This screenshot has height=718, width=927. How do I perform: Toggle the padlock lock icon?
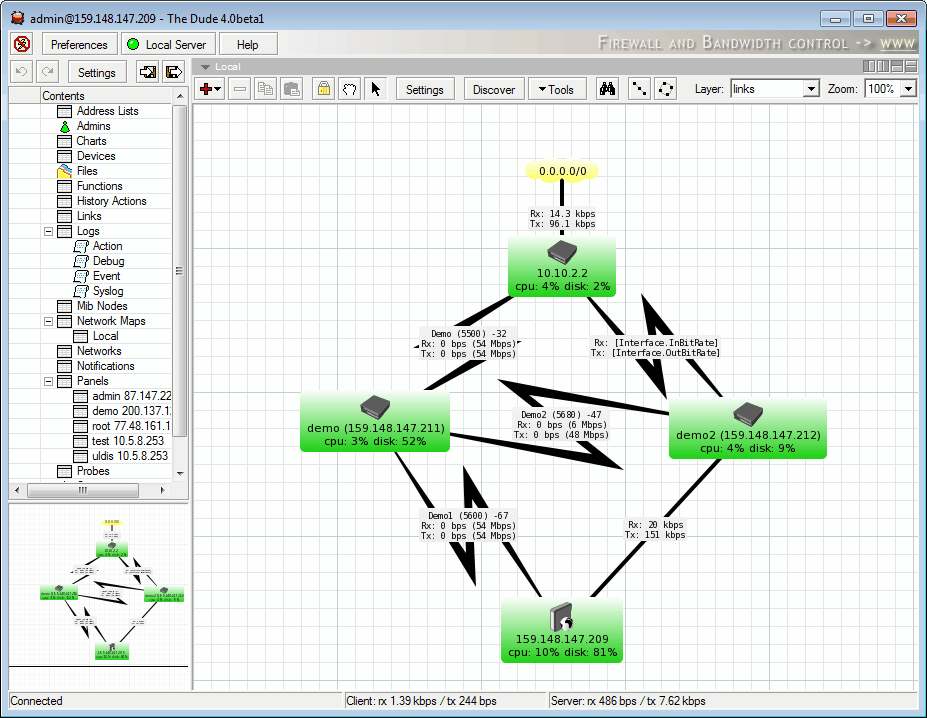click(x=323, y=89)
